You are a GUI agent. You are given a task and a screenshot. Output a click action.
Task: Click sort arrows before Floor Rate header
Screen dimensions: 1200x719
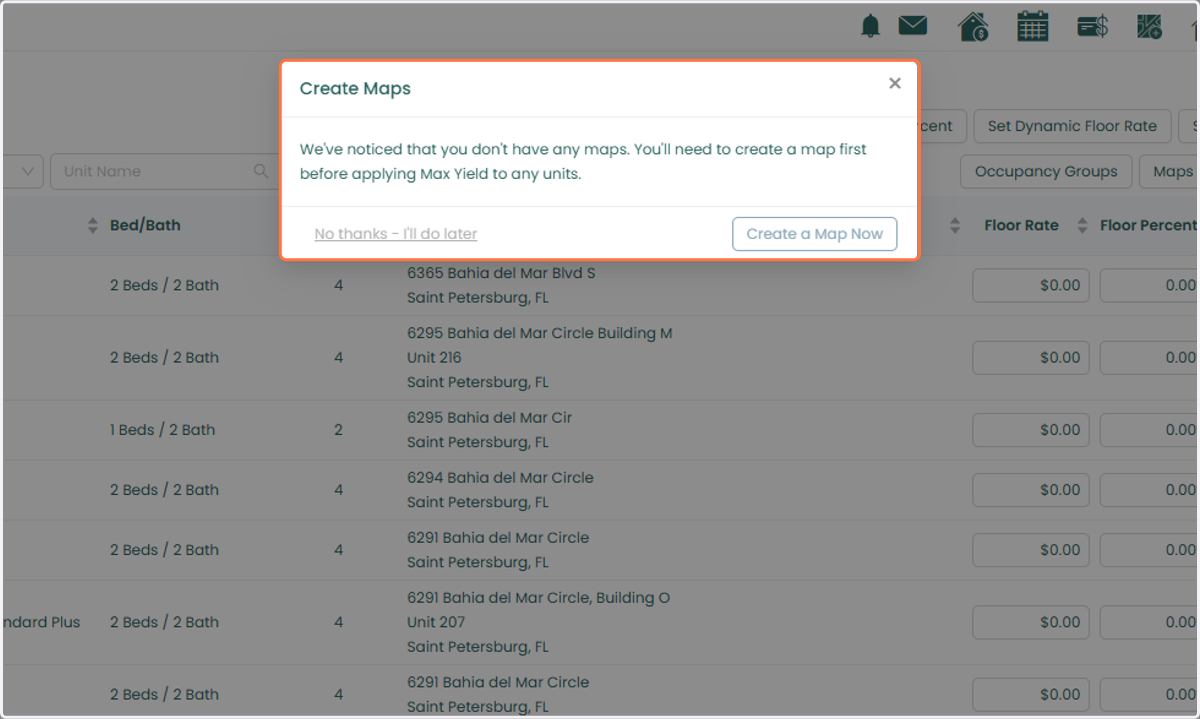[x=955, y=225]
